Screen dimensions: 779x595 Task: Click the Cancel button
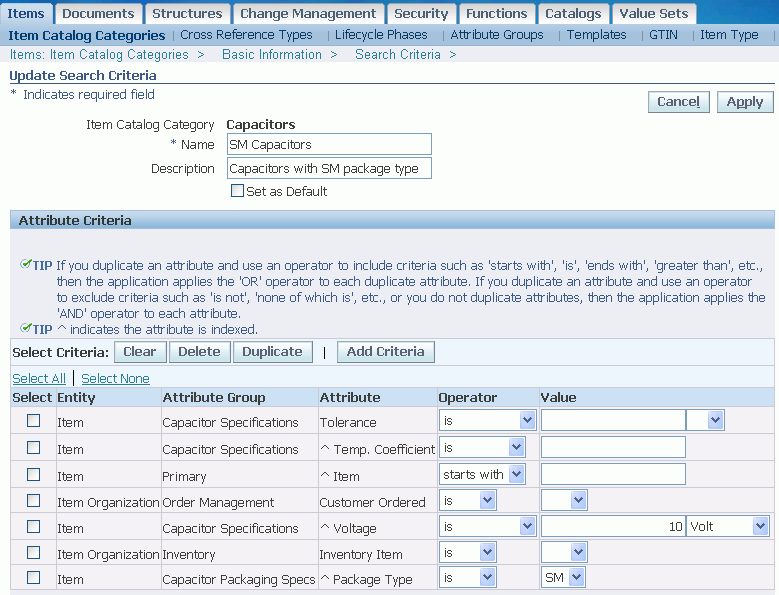click(x=679, y=102)
